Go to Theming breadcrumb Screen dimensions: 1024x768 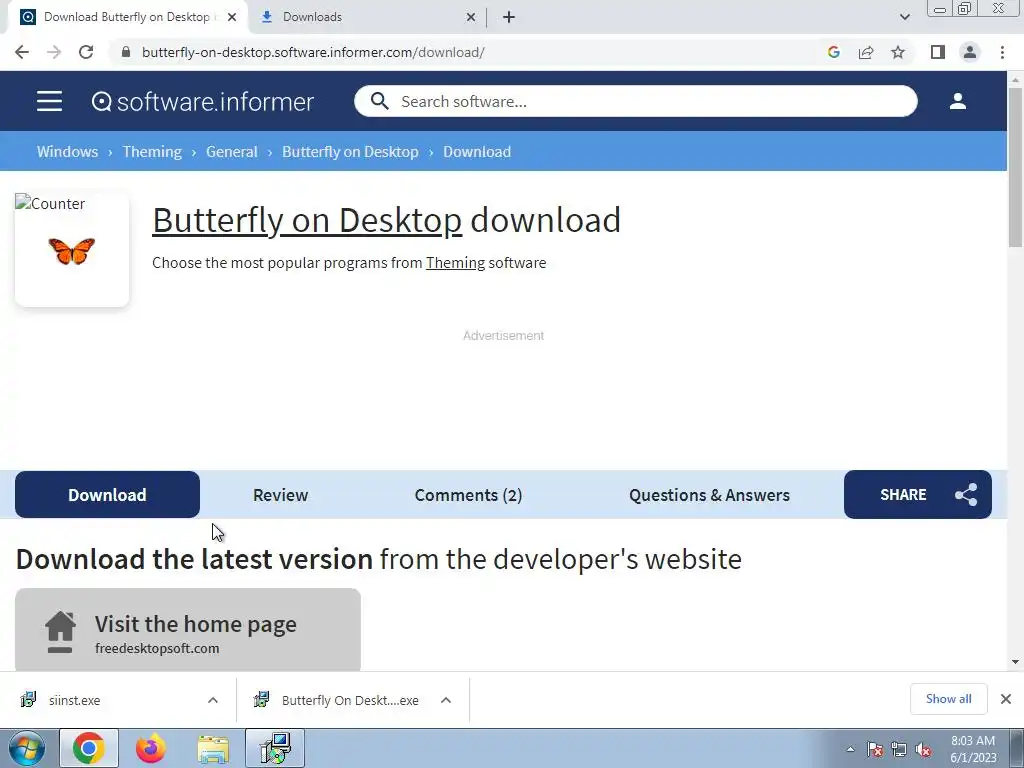pos(152,152)
